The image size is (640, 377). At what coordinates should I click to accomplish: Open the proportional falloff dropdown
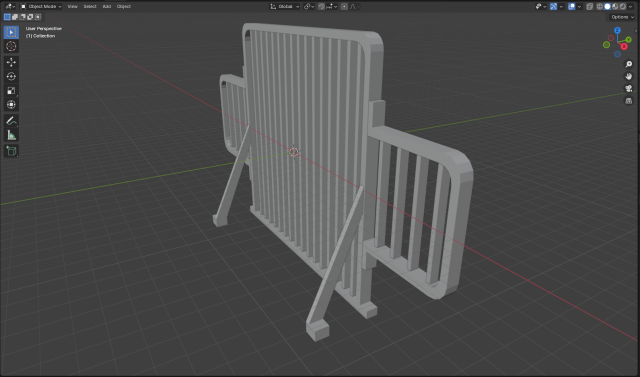(354, 7)
